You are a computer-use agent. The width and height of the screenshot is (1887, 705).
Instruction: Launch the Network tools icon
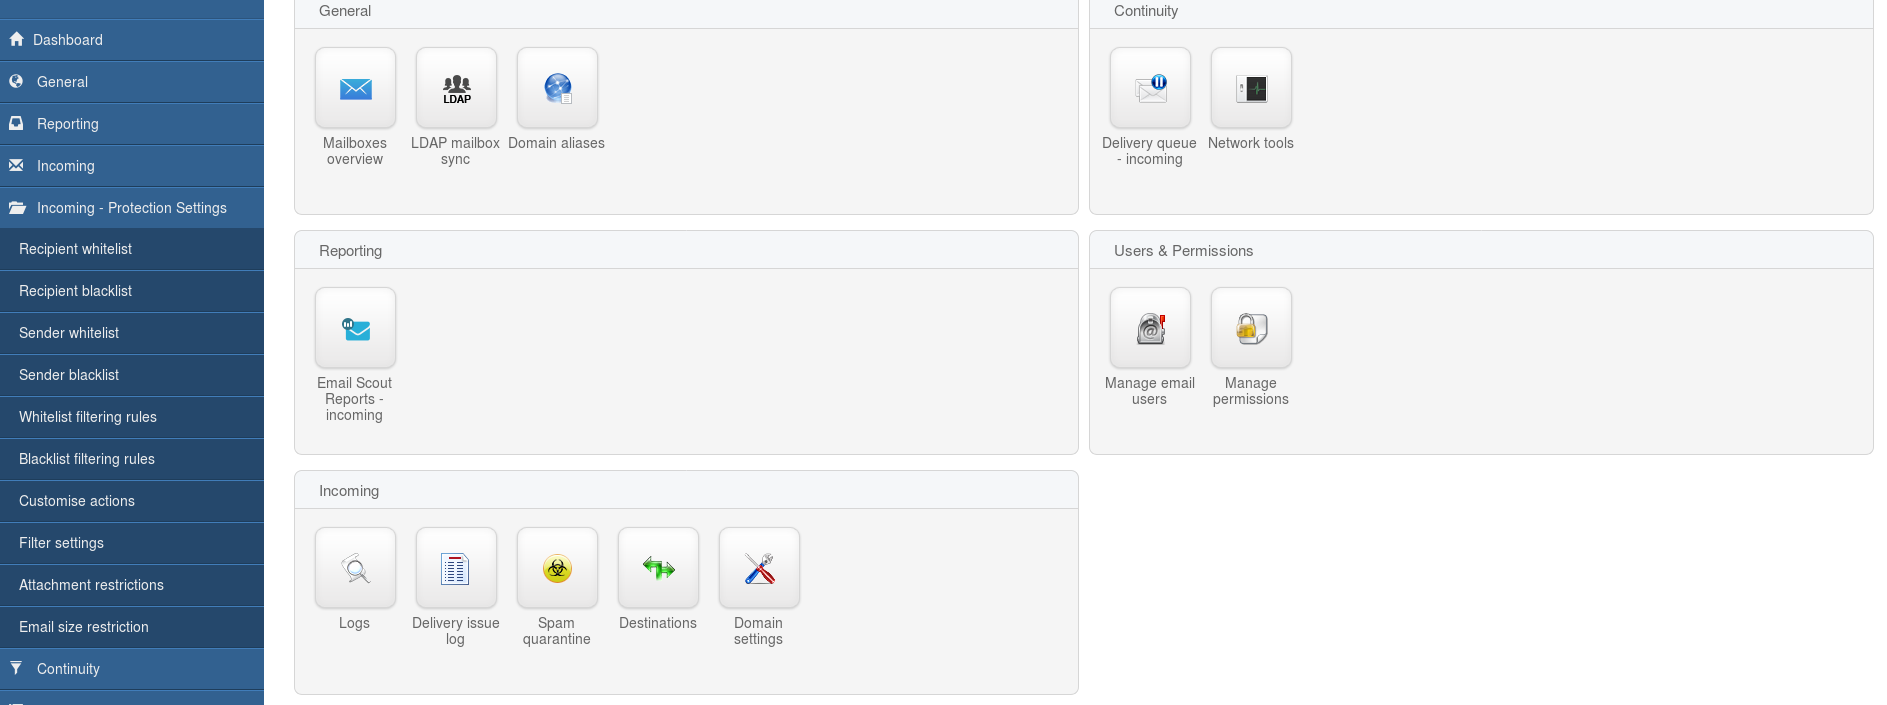(x=1251, y=88)
